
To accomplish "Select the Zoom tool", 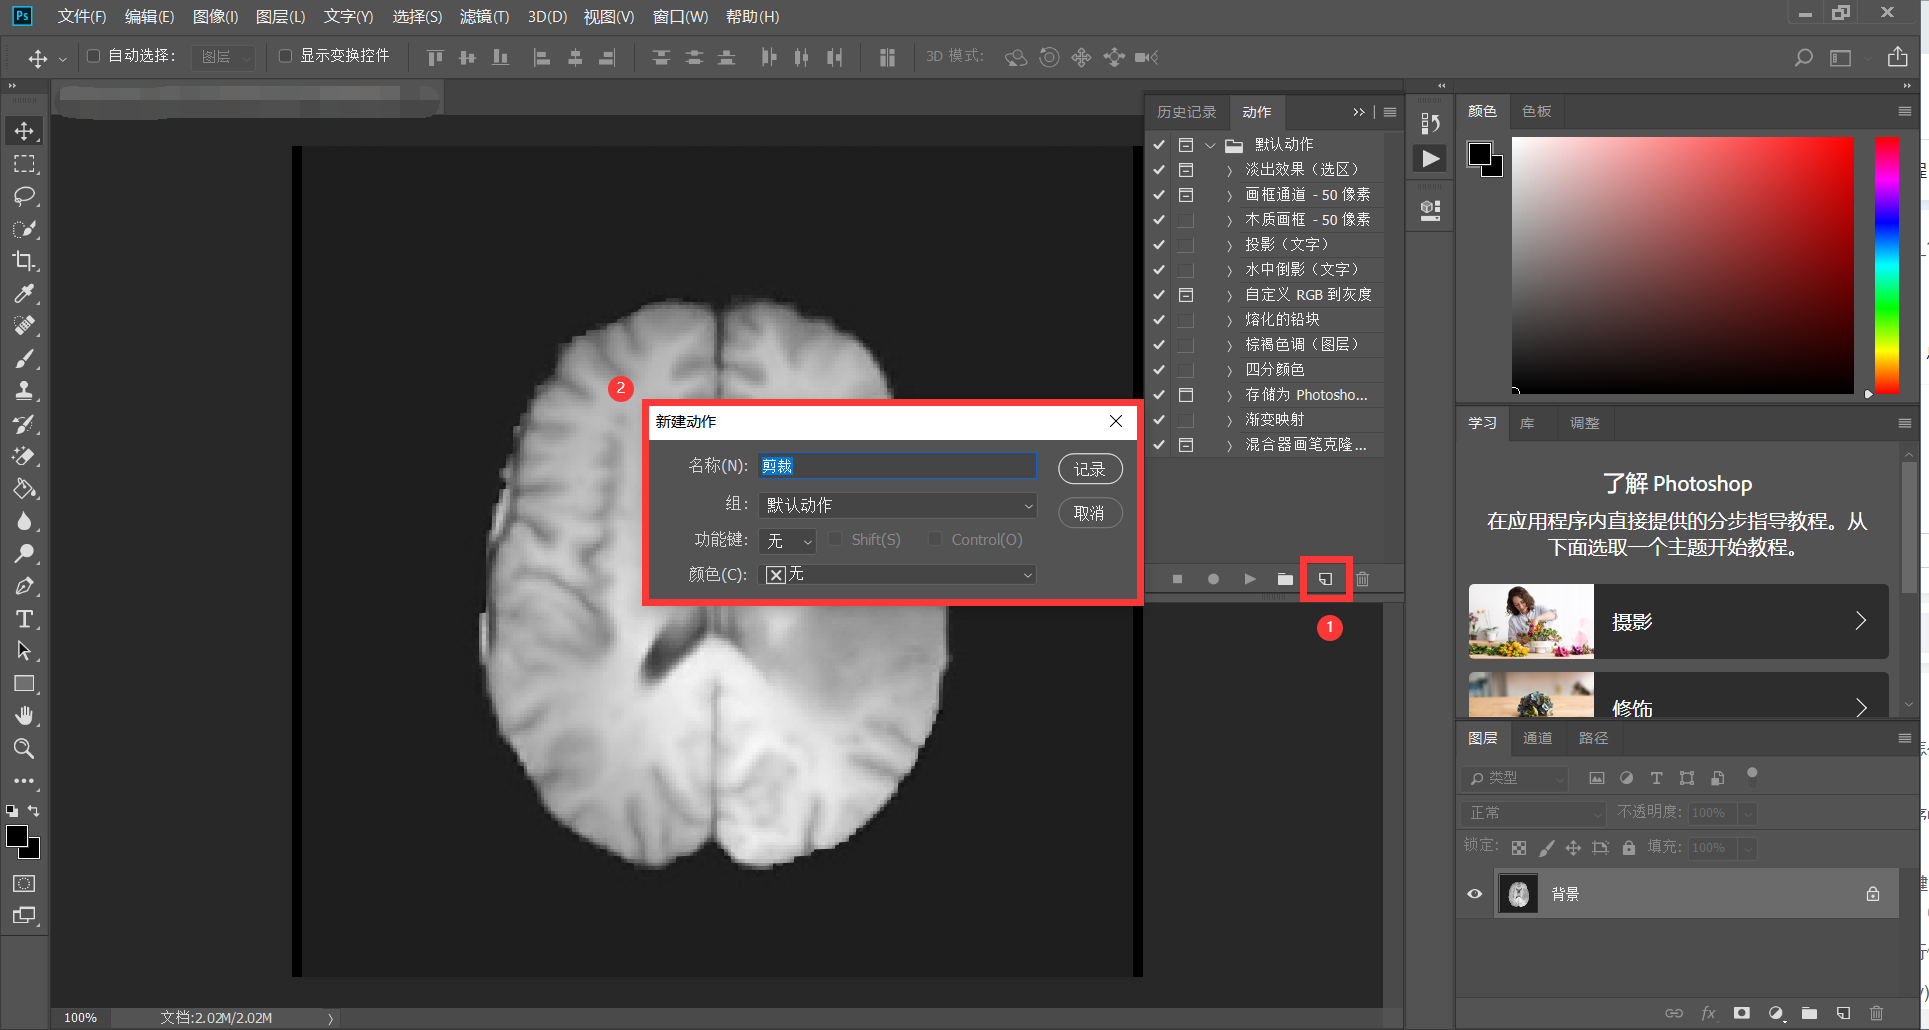I will (24, 749).
